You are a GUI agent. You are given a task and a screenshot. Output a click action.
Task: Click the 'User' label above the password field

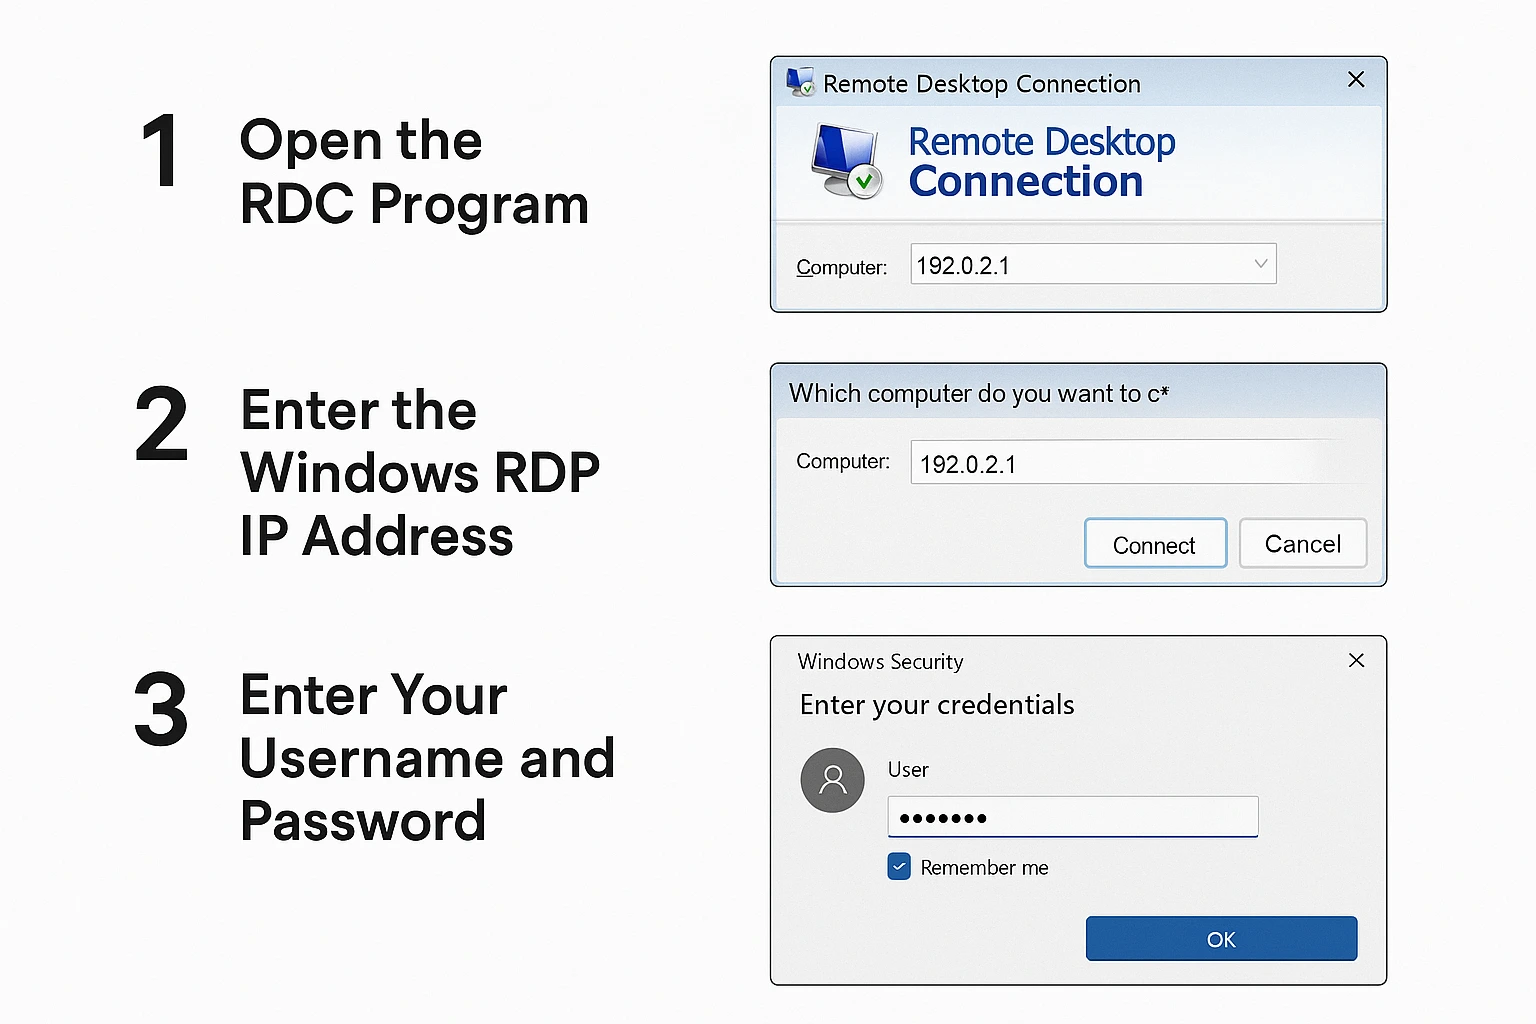(x=908, y=770)
